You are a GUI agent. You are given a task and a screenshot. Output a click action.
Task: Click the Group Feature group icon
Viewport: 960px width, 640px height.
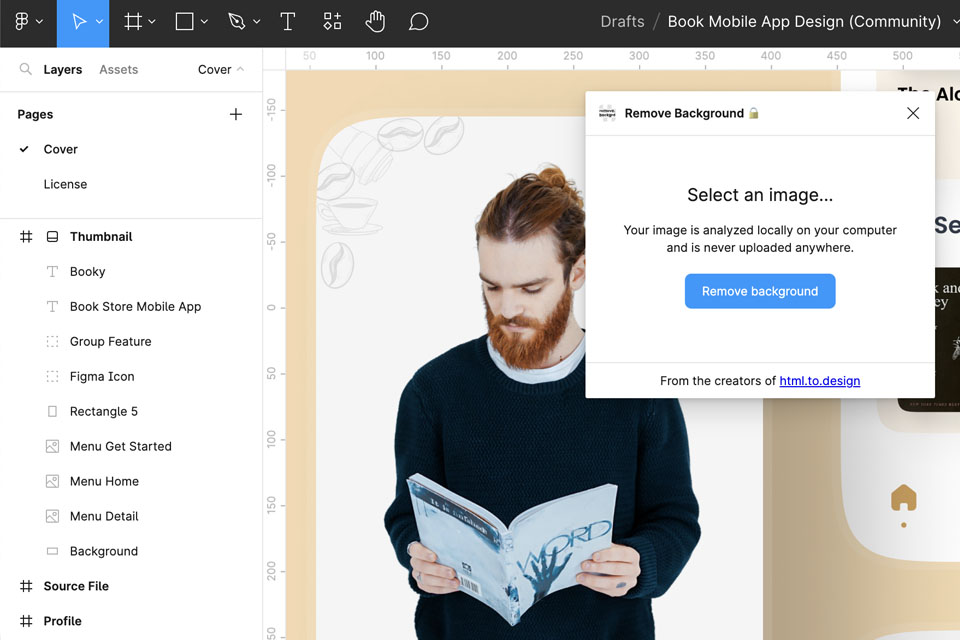pos(53,341)
